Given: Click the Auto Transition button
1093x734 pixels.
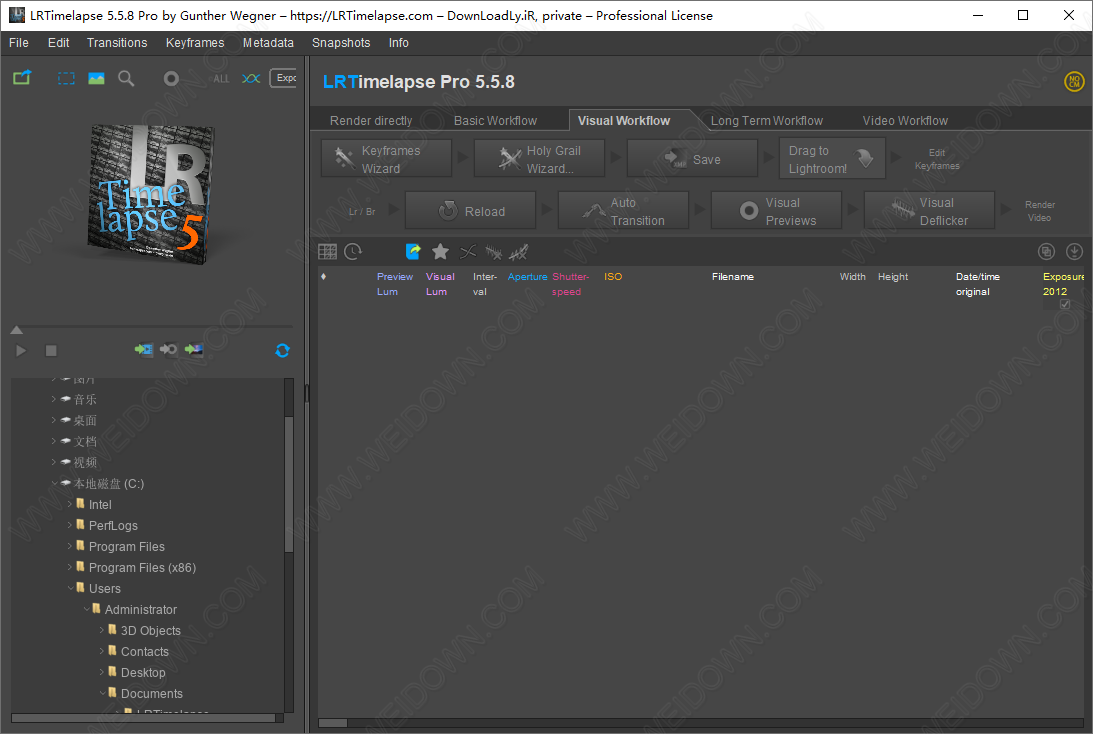Looking at the screenshot, I should point(624,211).
